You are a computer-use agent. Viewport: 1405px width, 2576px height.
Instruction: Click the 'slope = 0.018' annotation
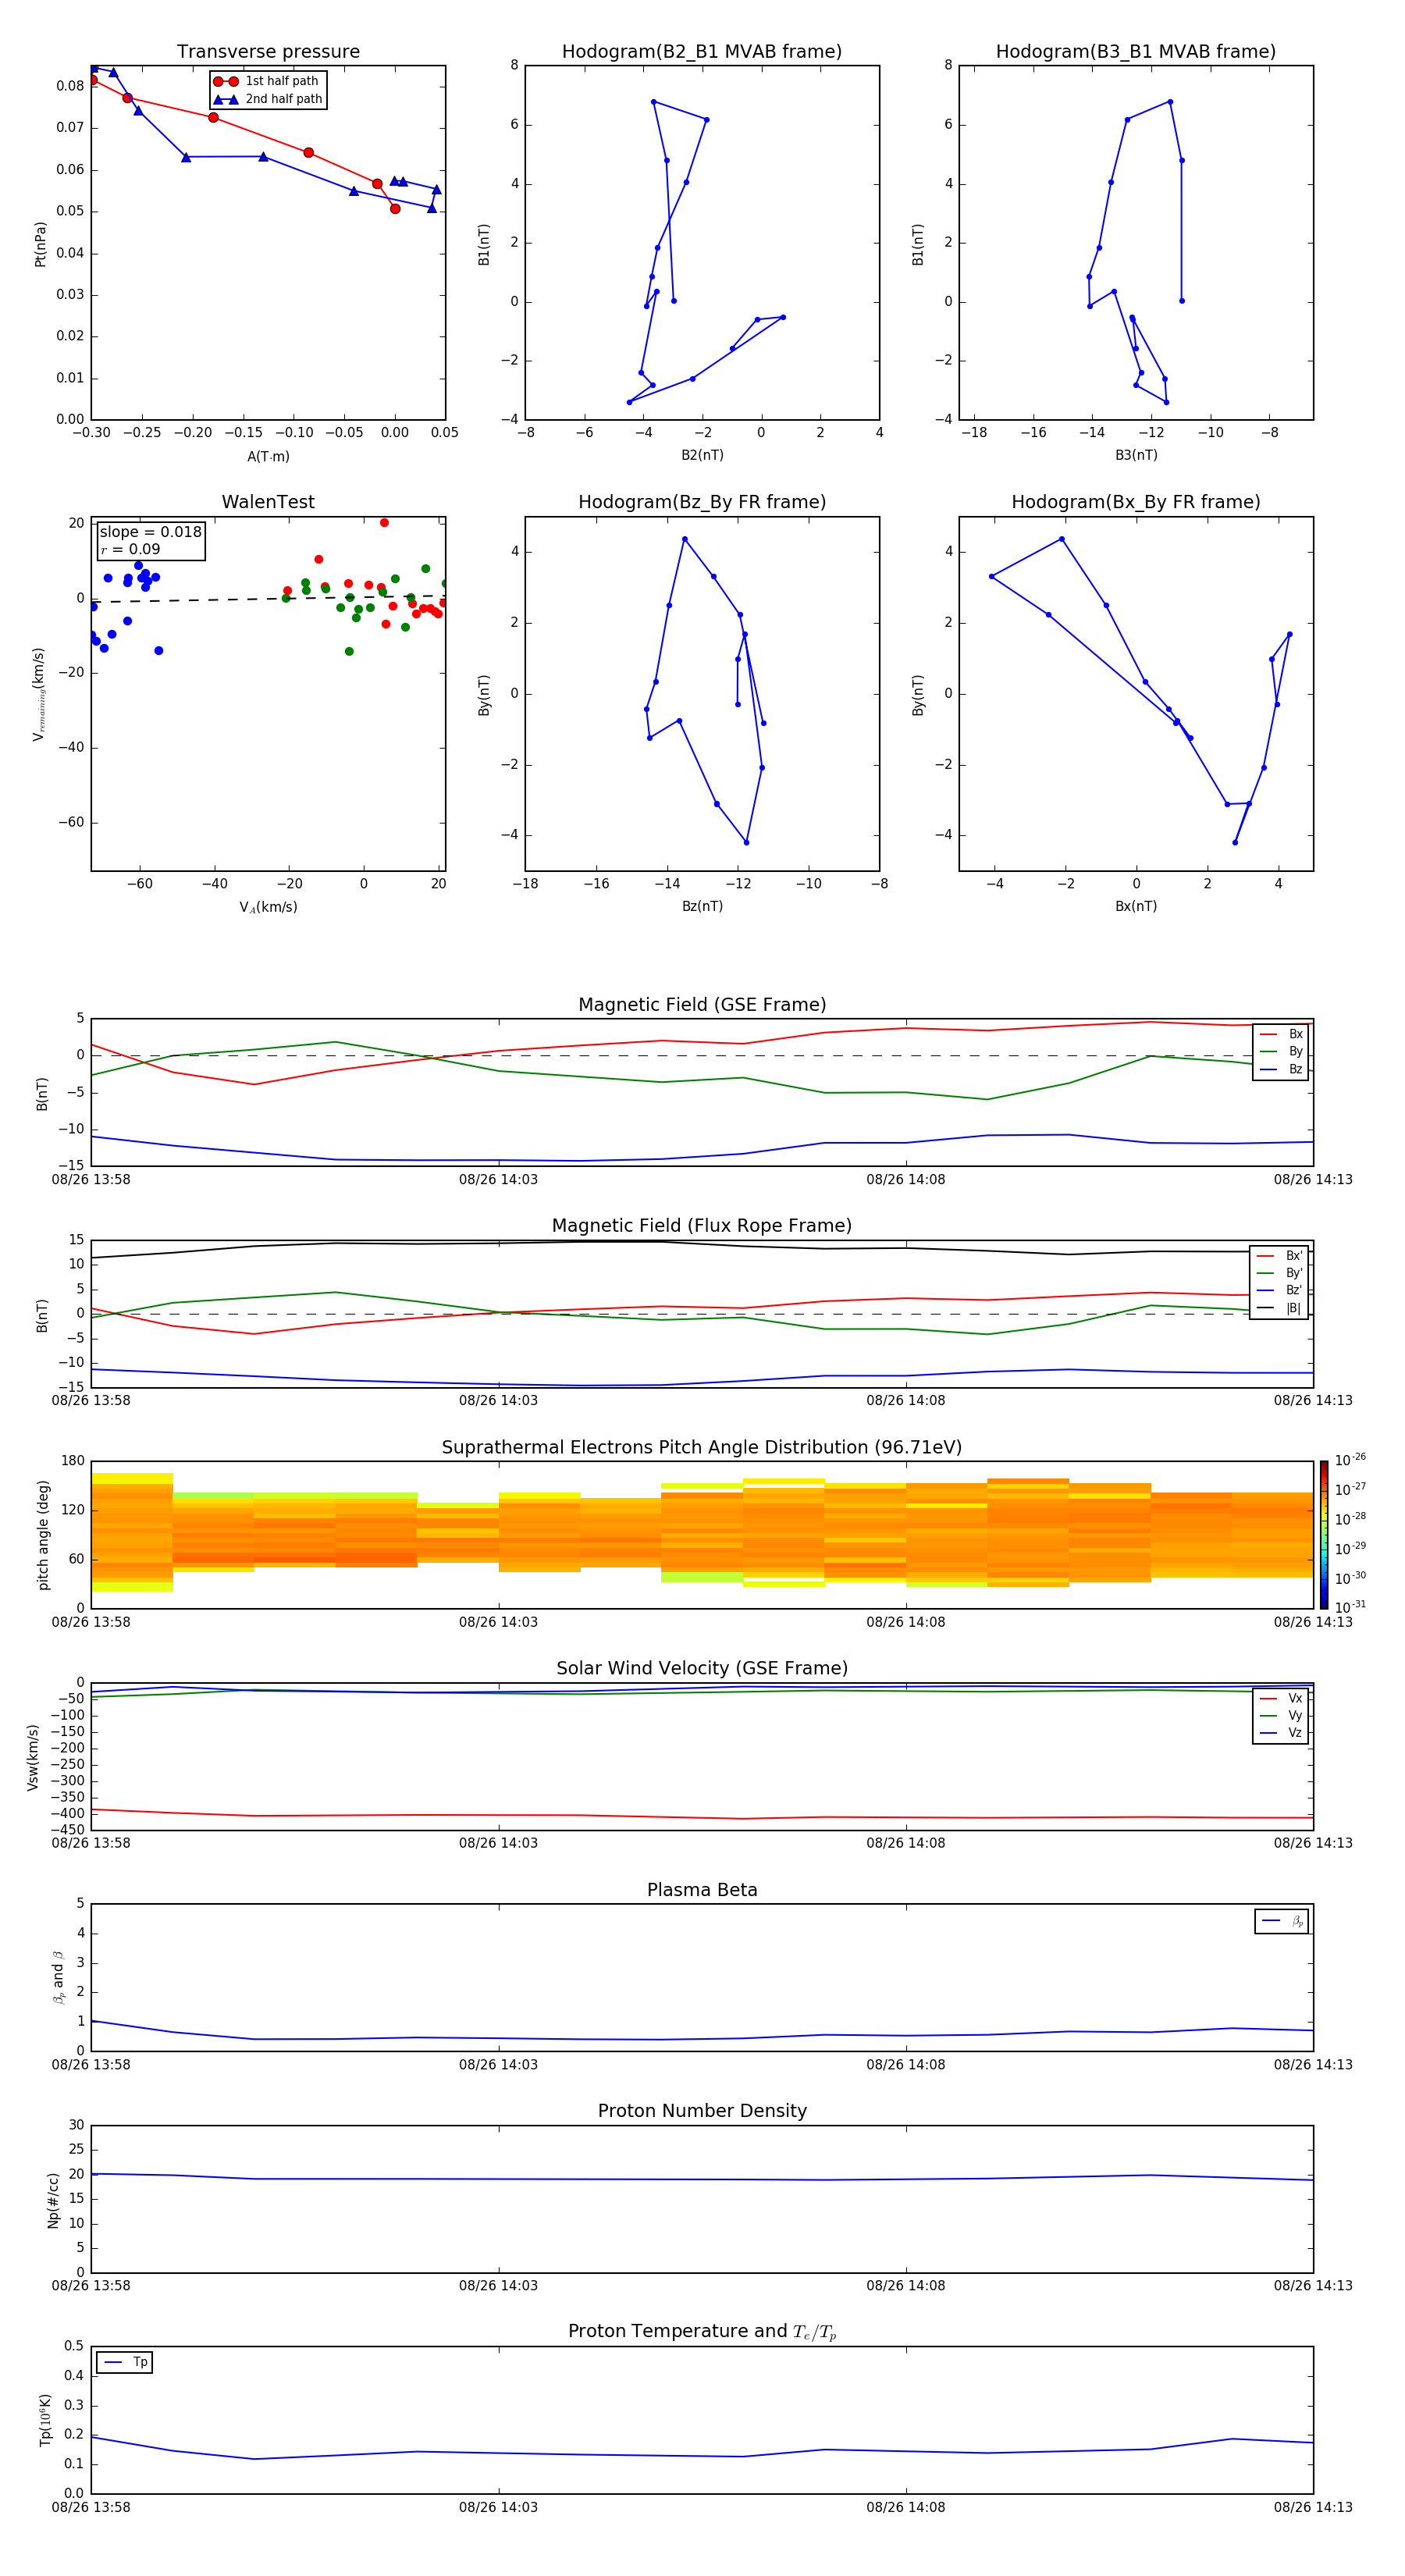pyautogui.click(x=151, y=532)
